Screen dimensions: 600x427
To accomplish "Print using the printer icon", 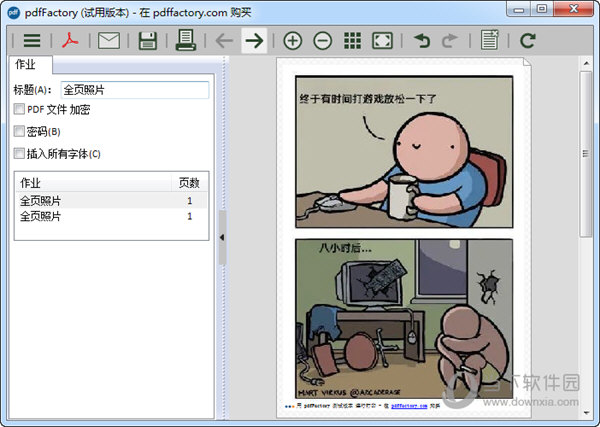I will point(186,40).
